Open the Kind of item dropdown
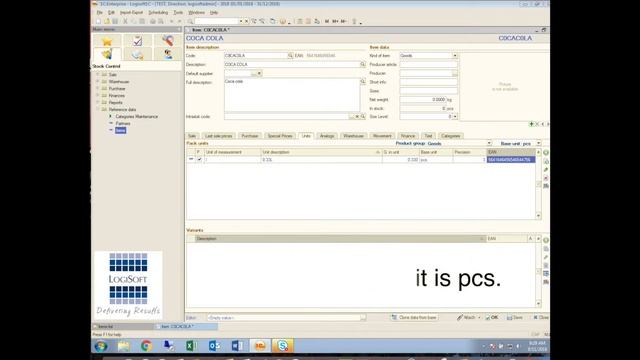 (x=455, y=56)
